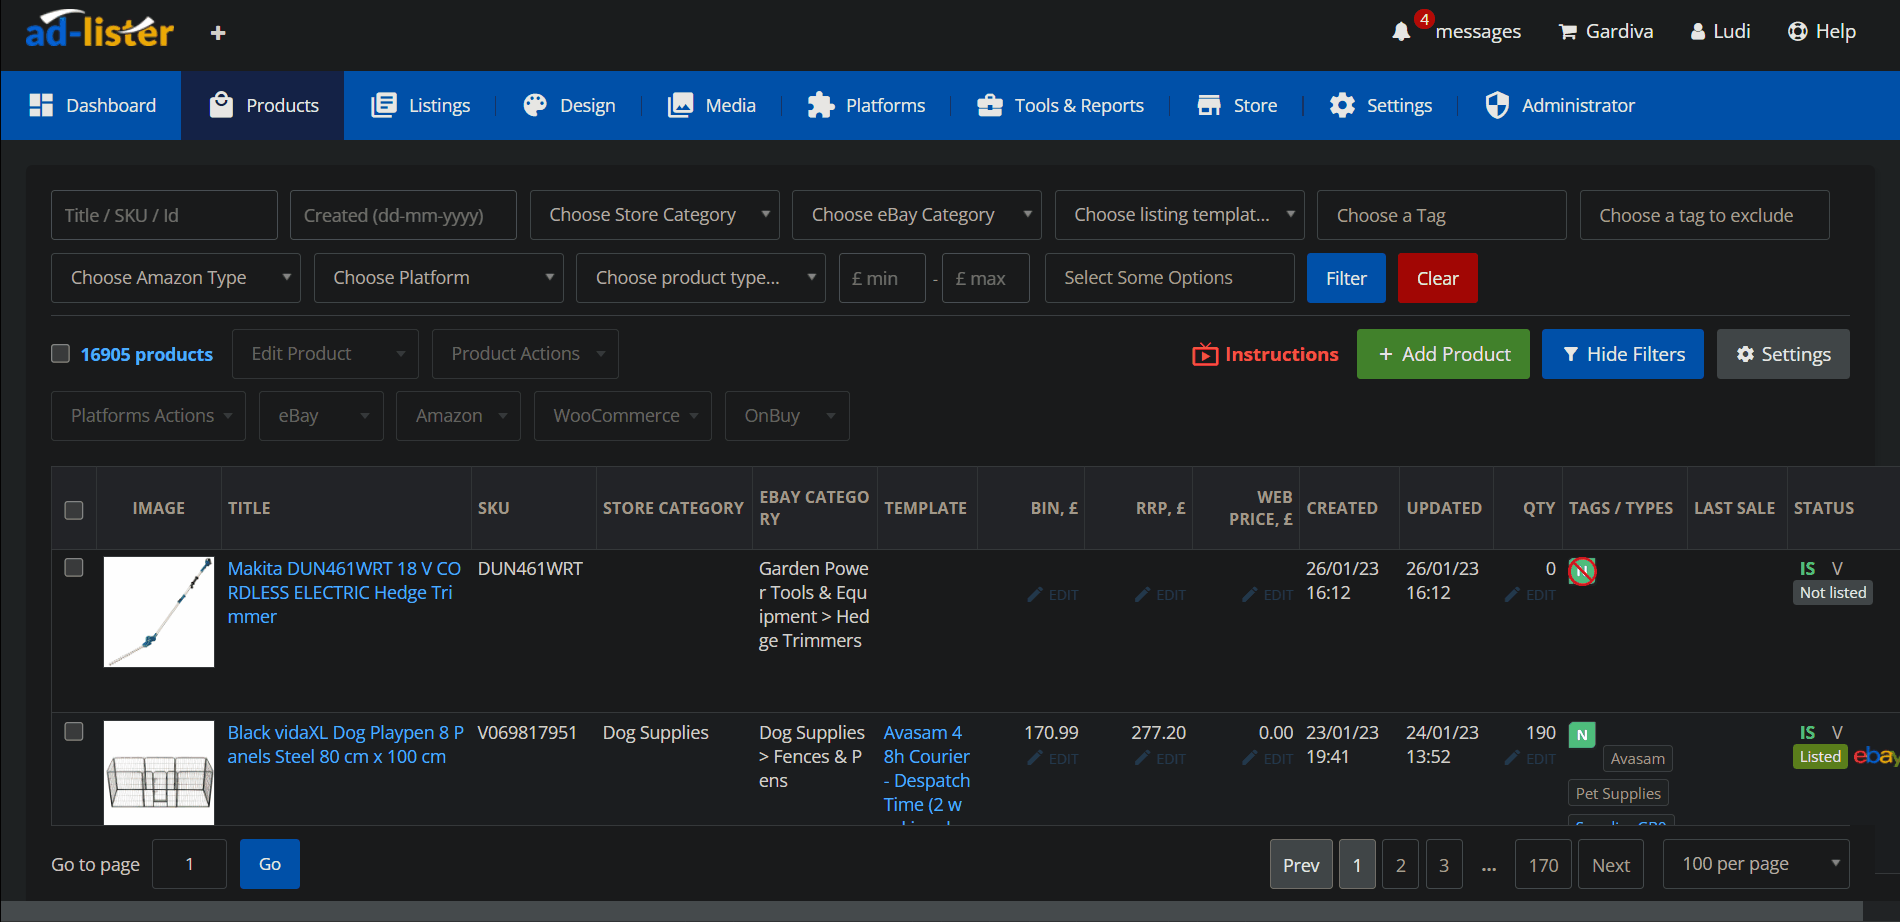1900x922 pixels.
Task: Focus the Title / SKU / Id search field
Action: point(164,215)
